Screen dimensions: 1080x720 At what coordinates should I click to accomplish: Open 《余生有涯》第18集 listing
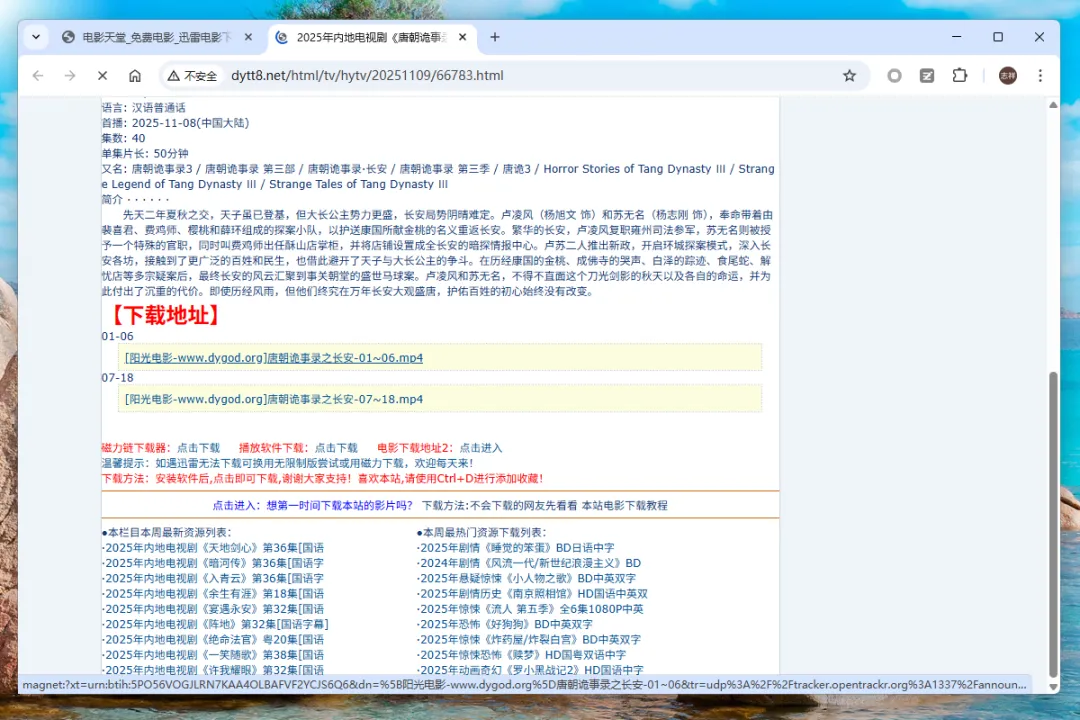click(x=214, y=593)
